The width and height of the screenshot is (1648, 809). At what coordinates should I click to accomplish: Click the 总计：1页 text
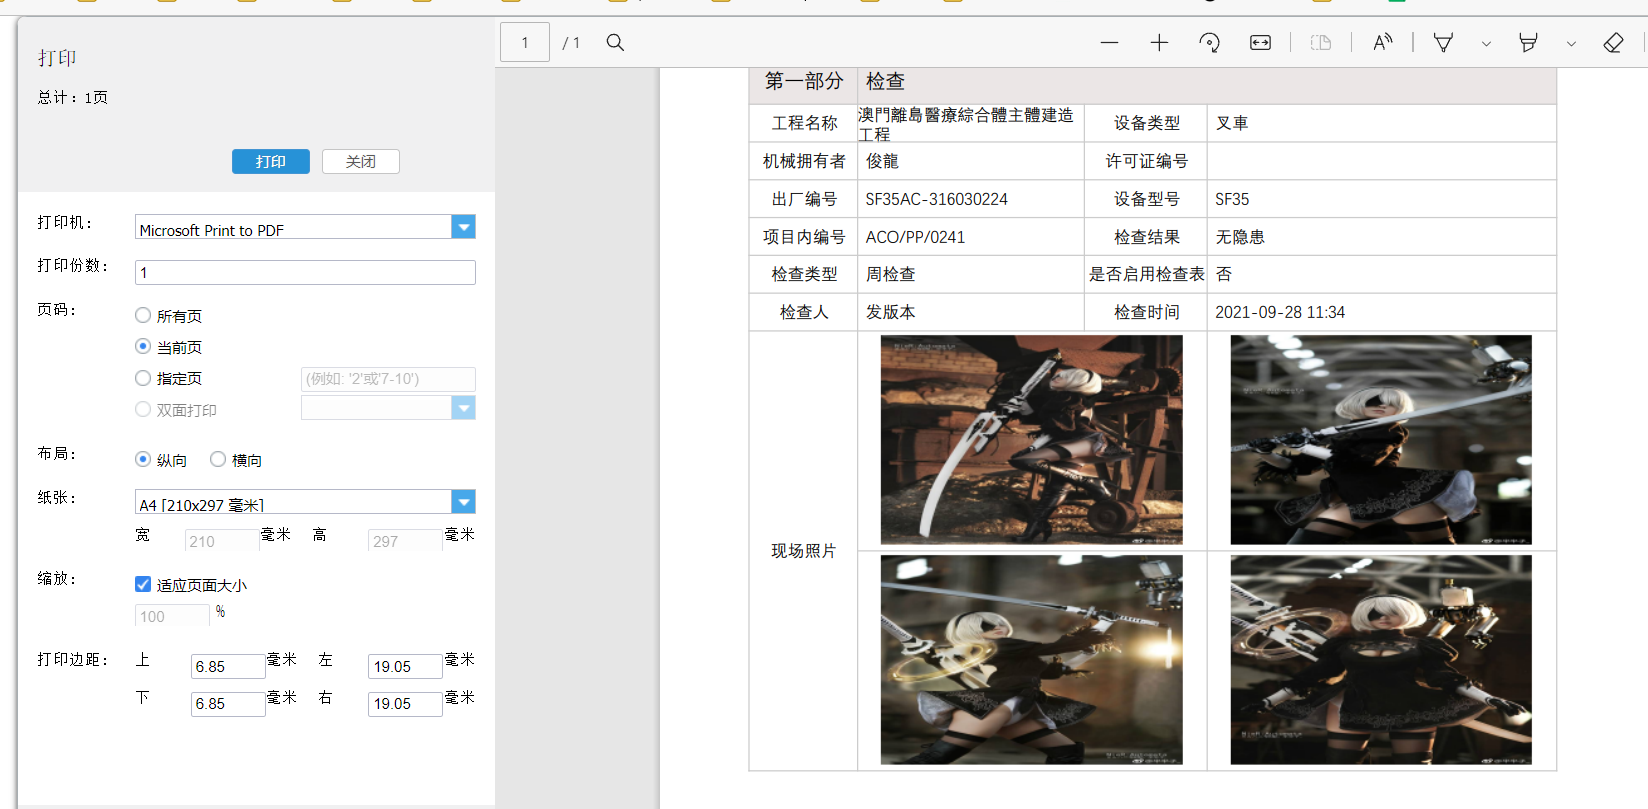click(x=73, y=97)
